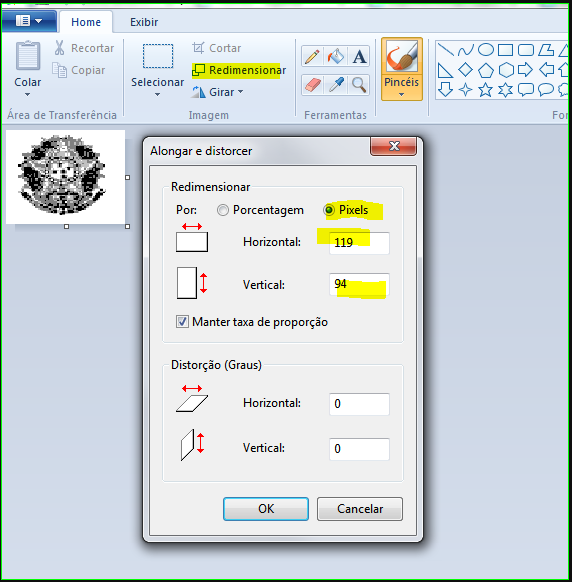Click the canvas bottom-right corner handle

click(127, 226)
